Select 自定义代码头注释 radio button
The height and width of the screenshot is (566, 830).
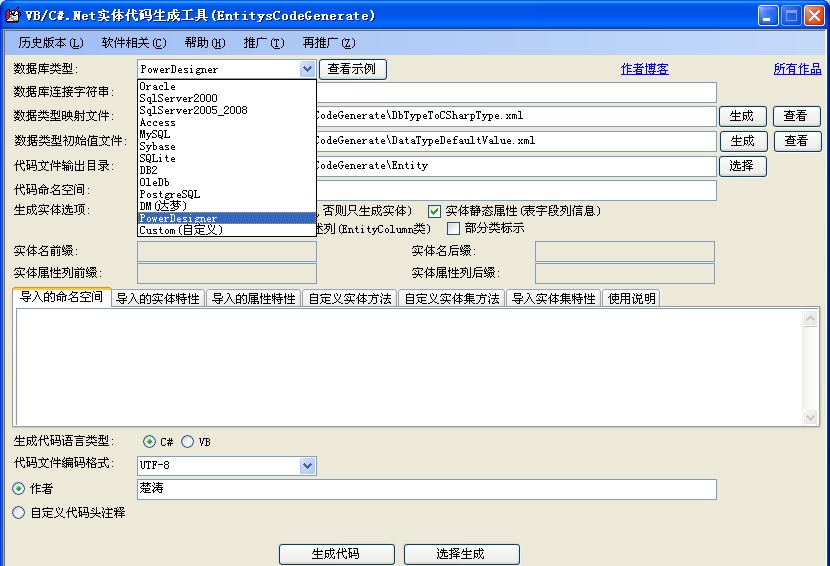(19, 513)
